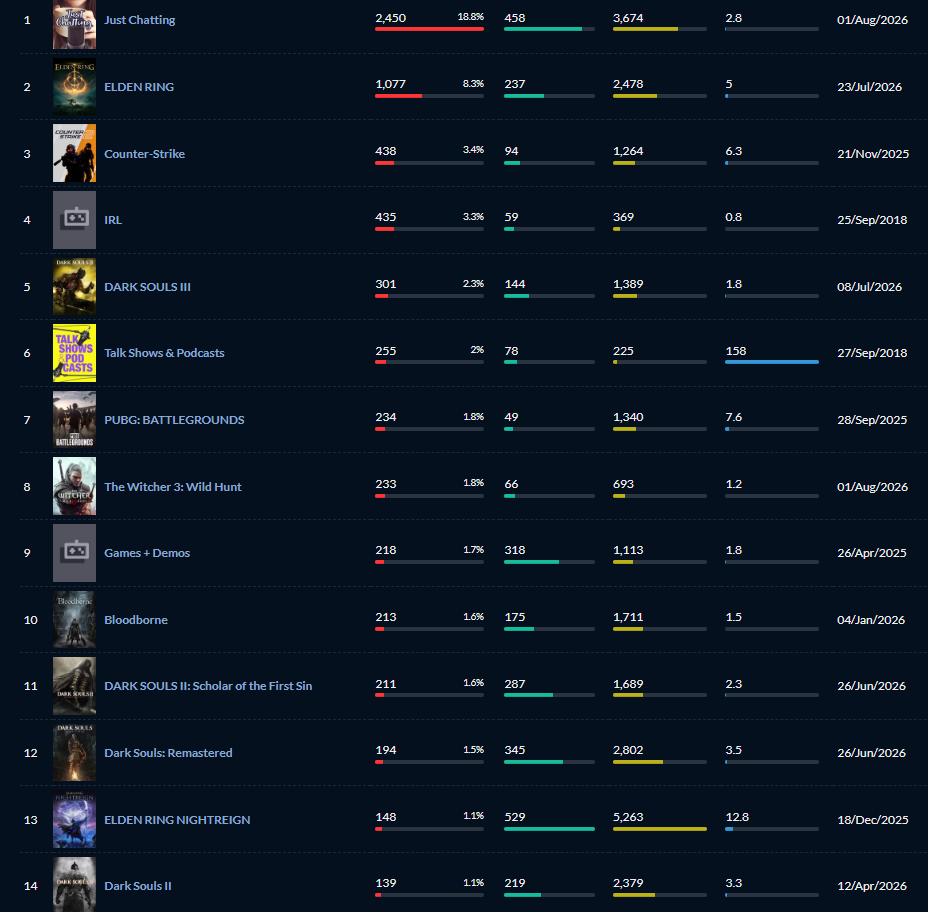Click the date 26/Apr/2025
Viewport: 928px width, 912px height.
pyautogui.click(x=872, y=553)
